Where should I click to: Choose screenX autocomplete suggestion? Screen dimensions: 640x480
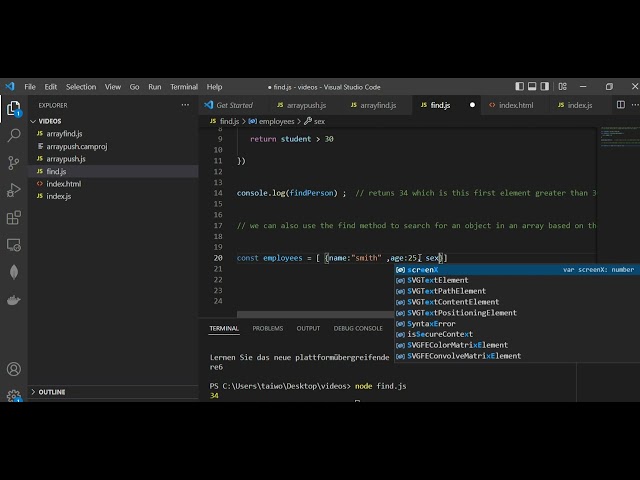(x=517, y=269)
